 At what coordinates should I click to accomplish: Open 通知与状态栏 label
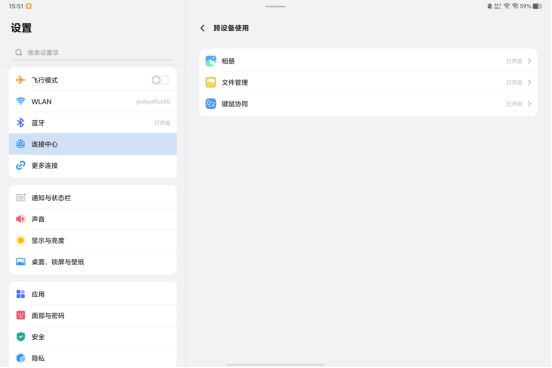(x=51, y=198)
